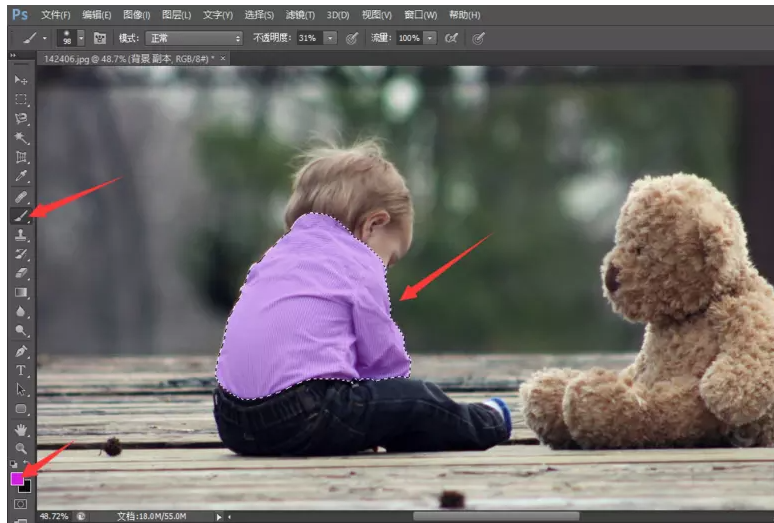Choose the Zoom tool
The image size is (774, 523).
(x=21, y=448)
